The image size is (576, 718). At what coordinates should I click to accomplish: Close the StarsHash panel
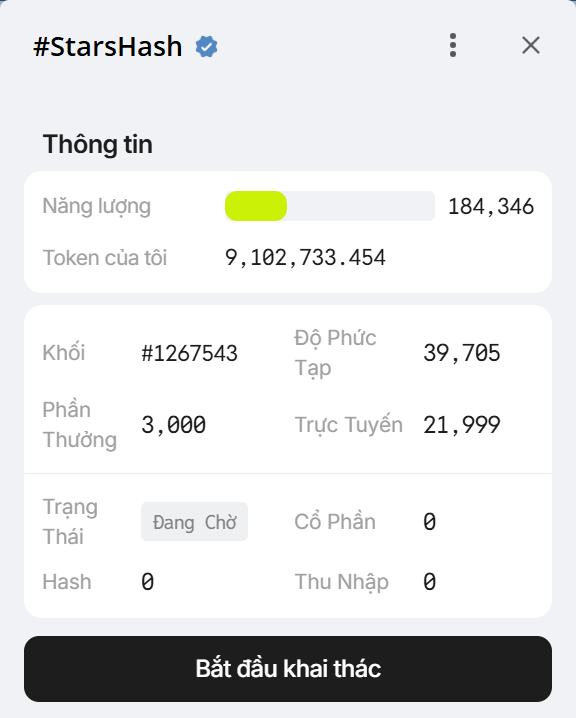pyautogui.click(x=531, y=45)
